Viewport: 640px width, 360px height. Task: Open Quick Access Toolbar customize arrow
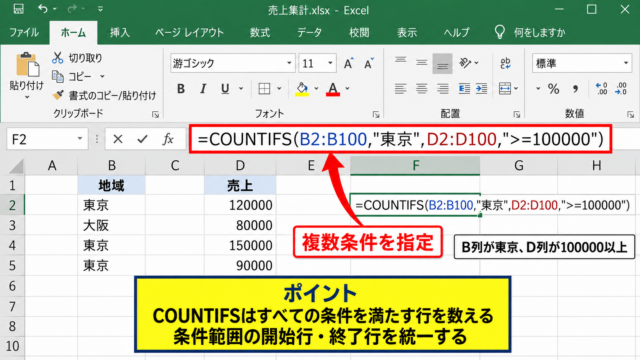[x=100, y=9]
